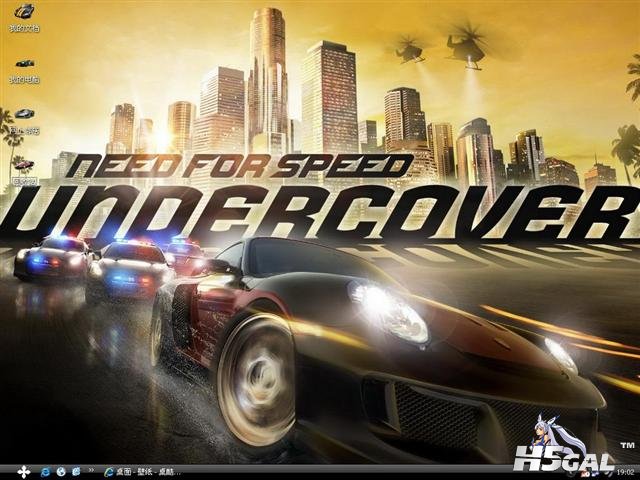The height and width of the screenshot is (480, 640).
Task: Open the third desktop icon, silver car
Action: pyautogui.click(x=24, y=113)
